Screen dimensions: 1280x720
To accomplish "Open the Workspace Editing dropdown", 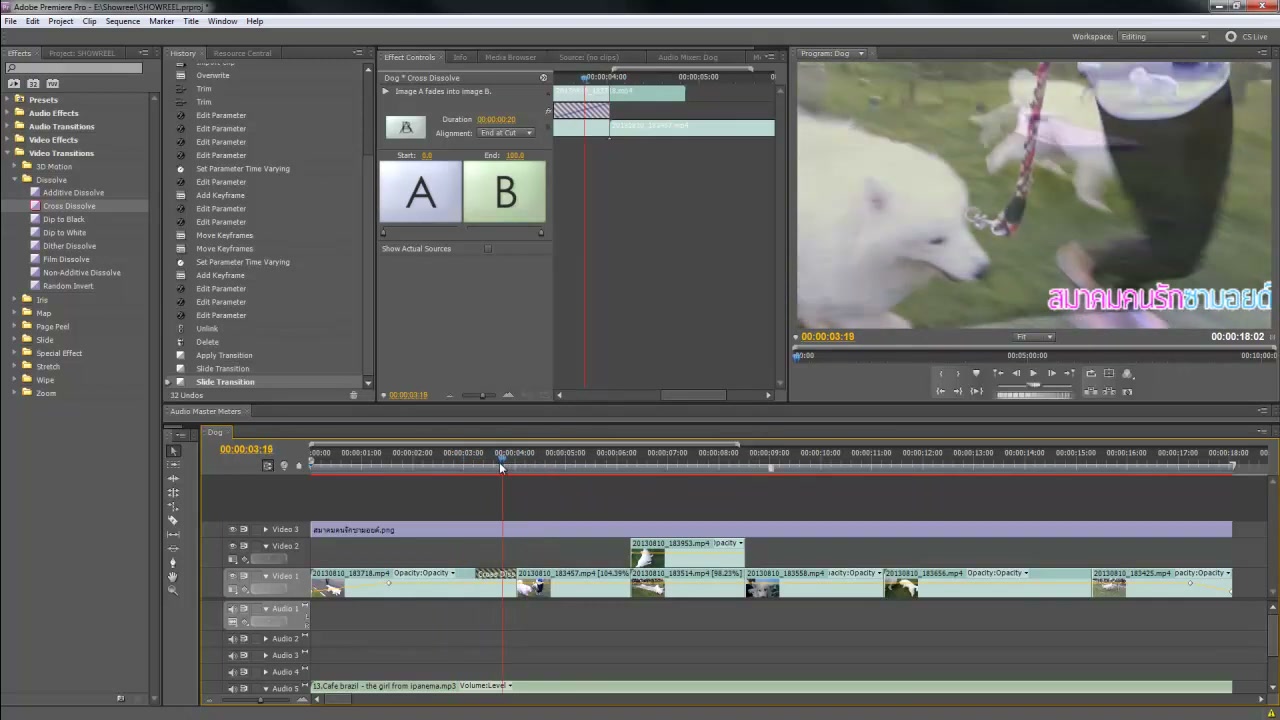I will point(1163,37).
